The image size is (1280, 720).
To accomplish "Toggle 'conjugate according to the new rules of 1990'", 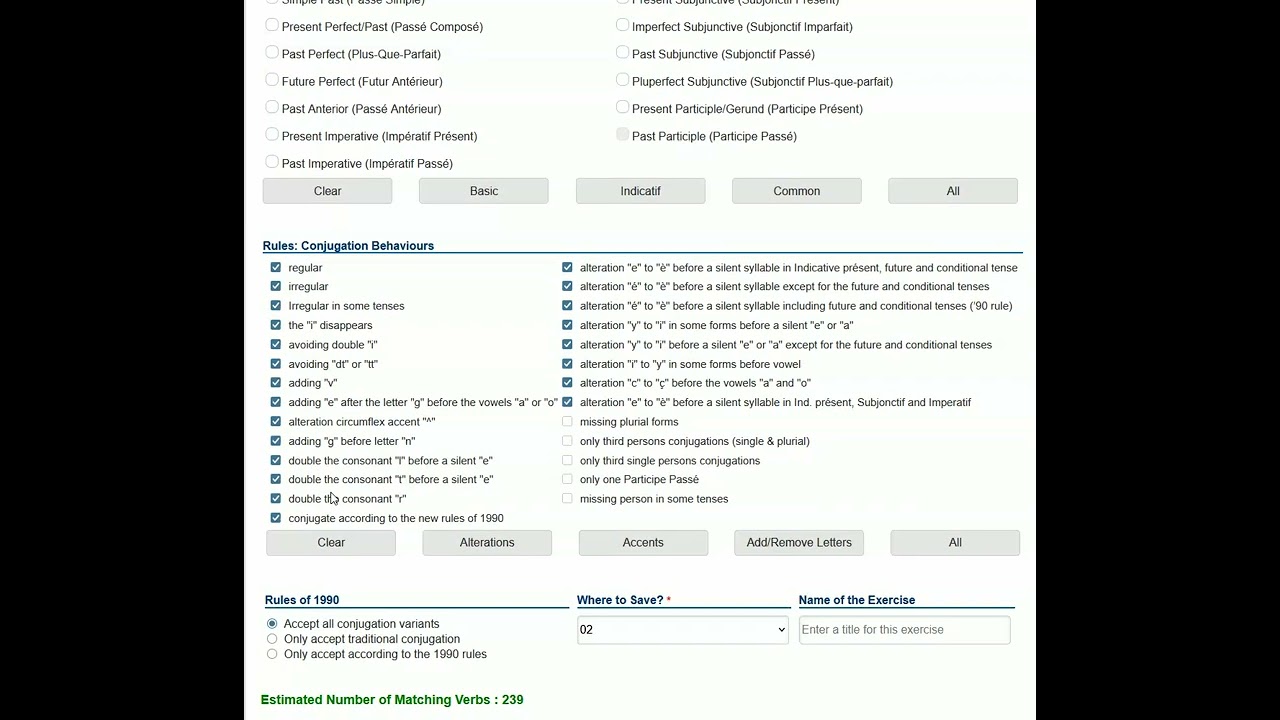I will (276, 518).
